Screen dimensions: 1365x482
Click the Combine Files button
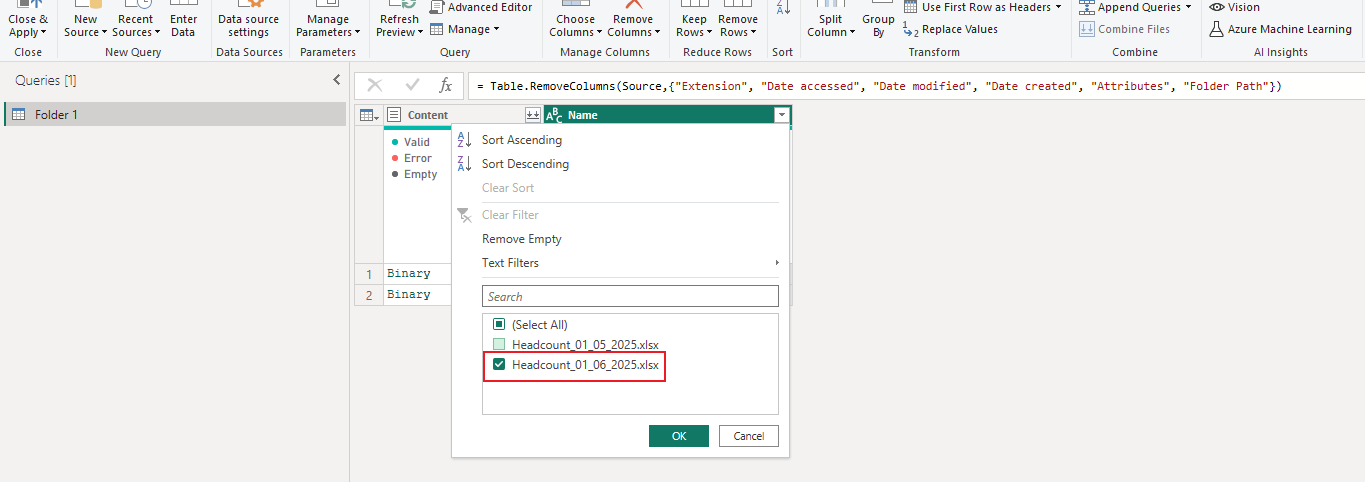click(x=1124, y=29)
